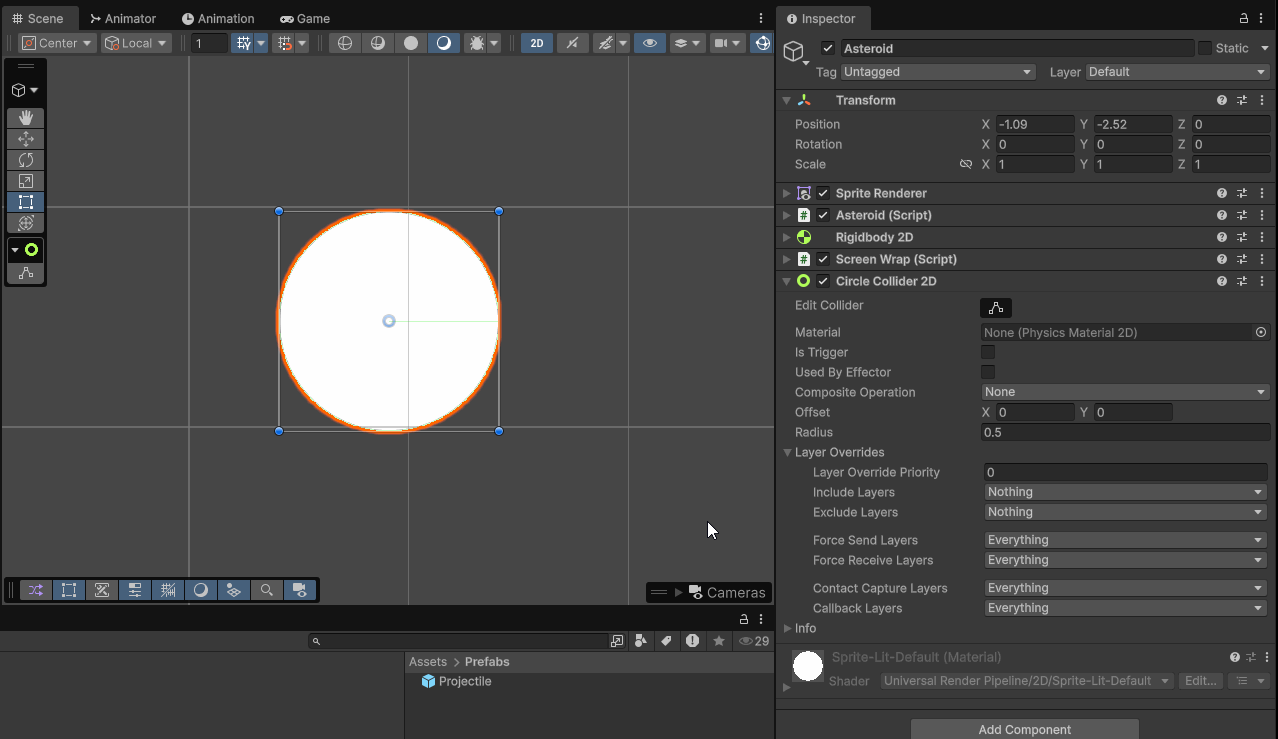This screenshot has width=1278, height=739.
Task: Expand the Rigidbody 2D component
Action: pos(787,237)
